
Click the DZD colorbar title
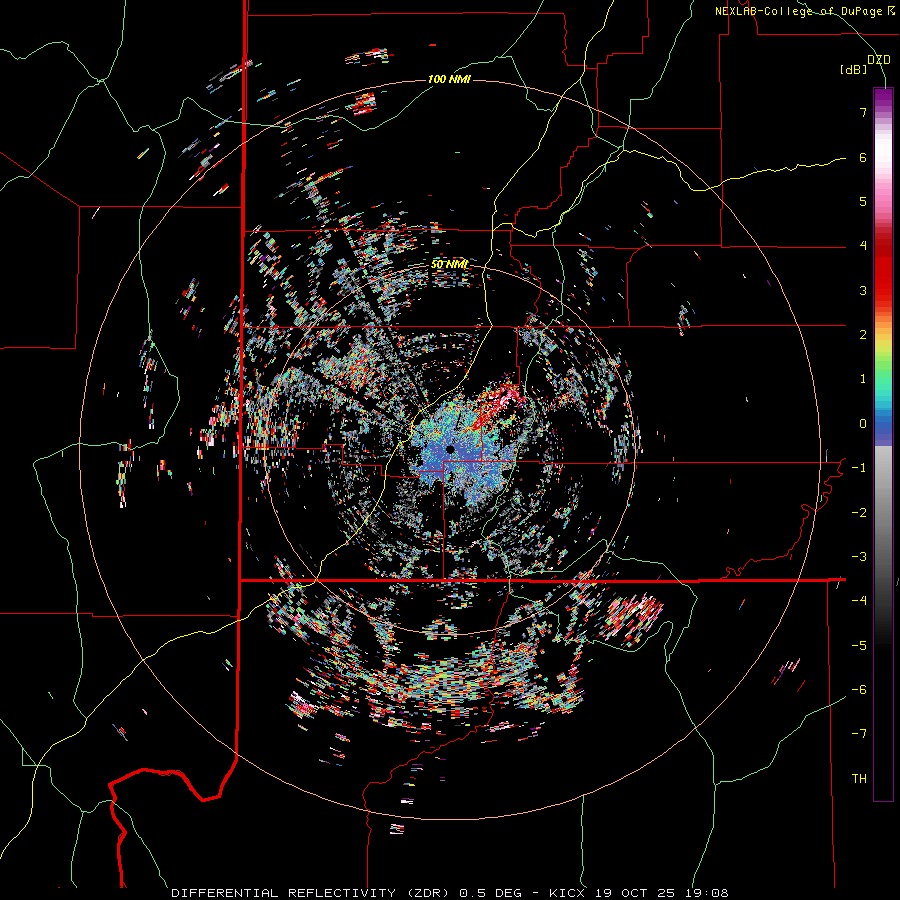879,60
